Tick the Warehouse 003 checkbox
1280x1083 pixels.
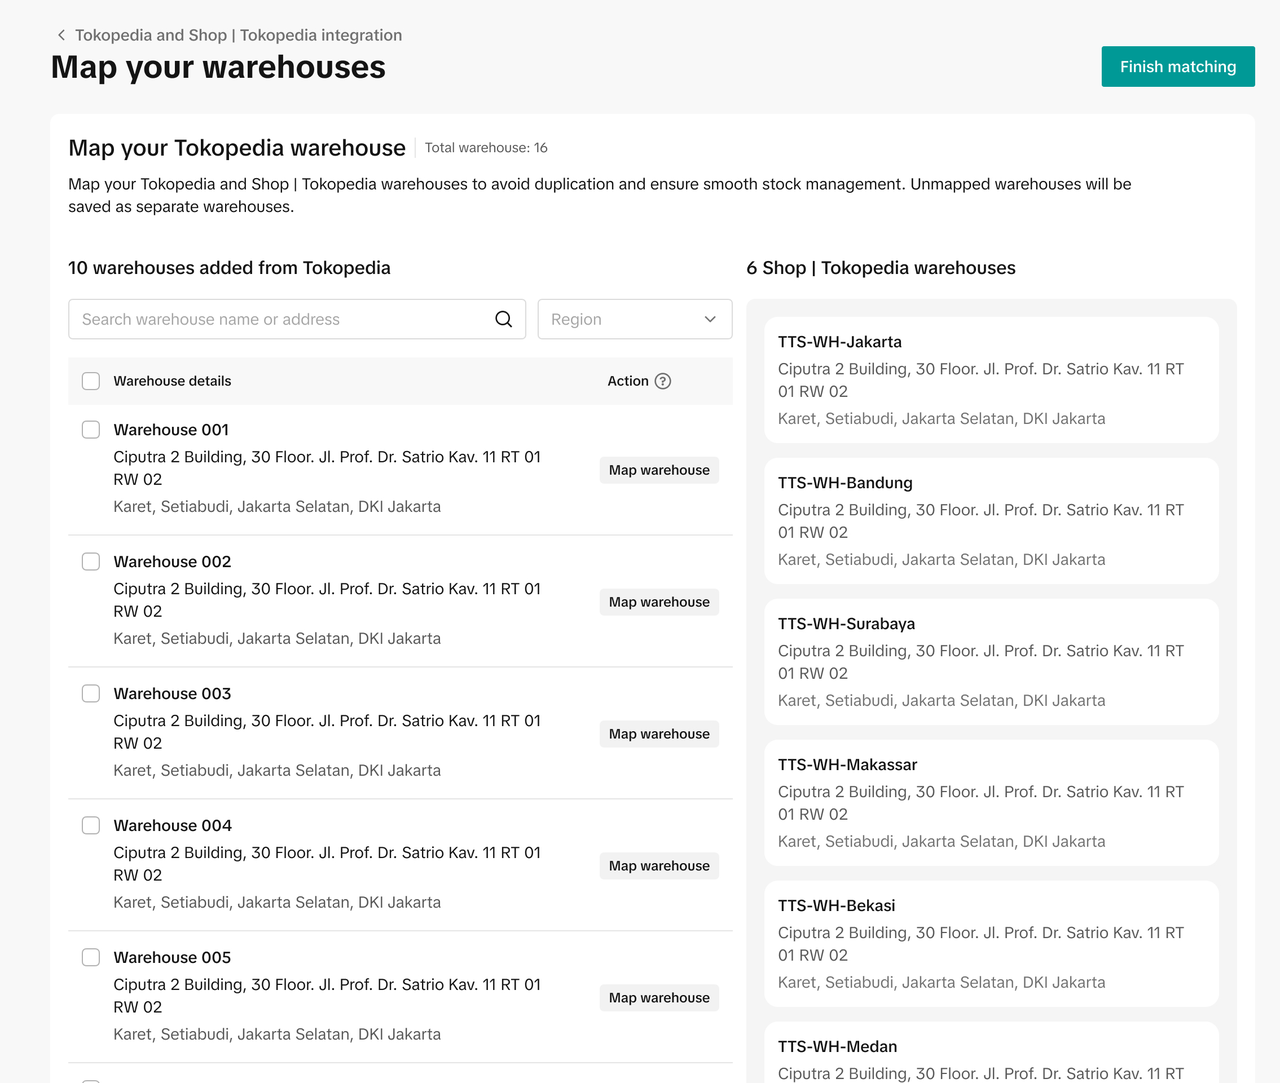coord(91,694)
